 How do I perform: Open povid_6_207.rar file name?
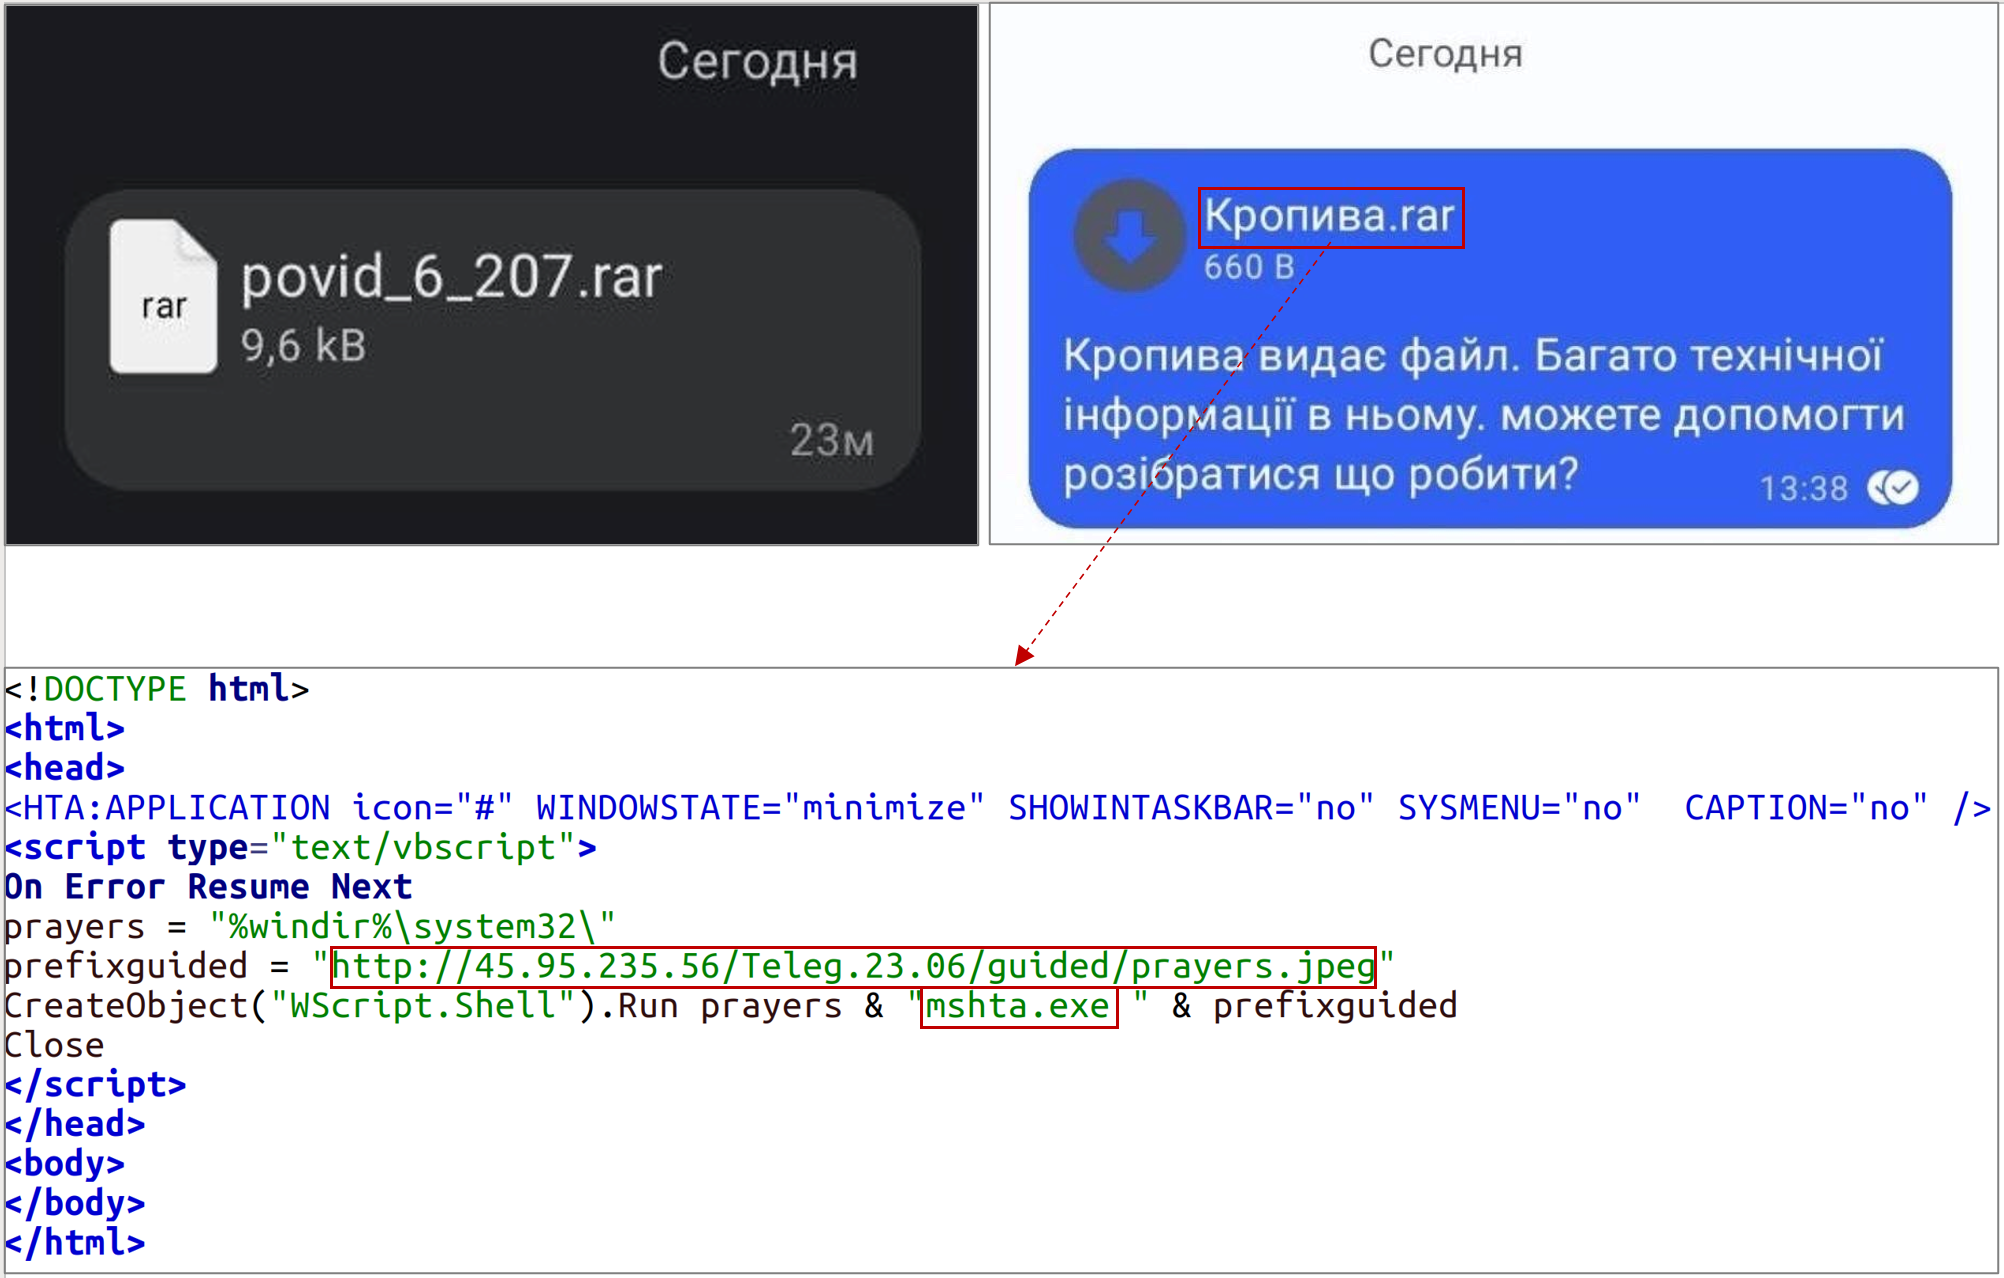[x=451, y=277]
